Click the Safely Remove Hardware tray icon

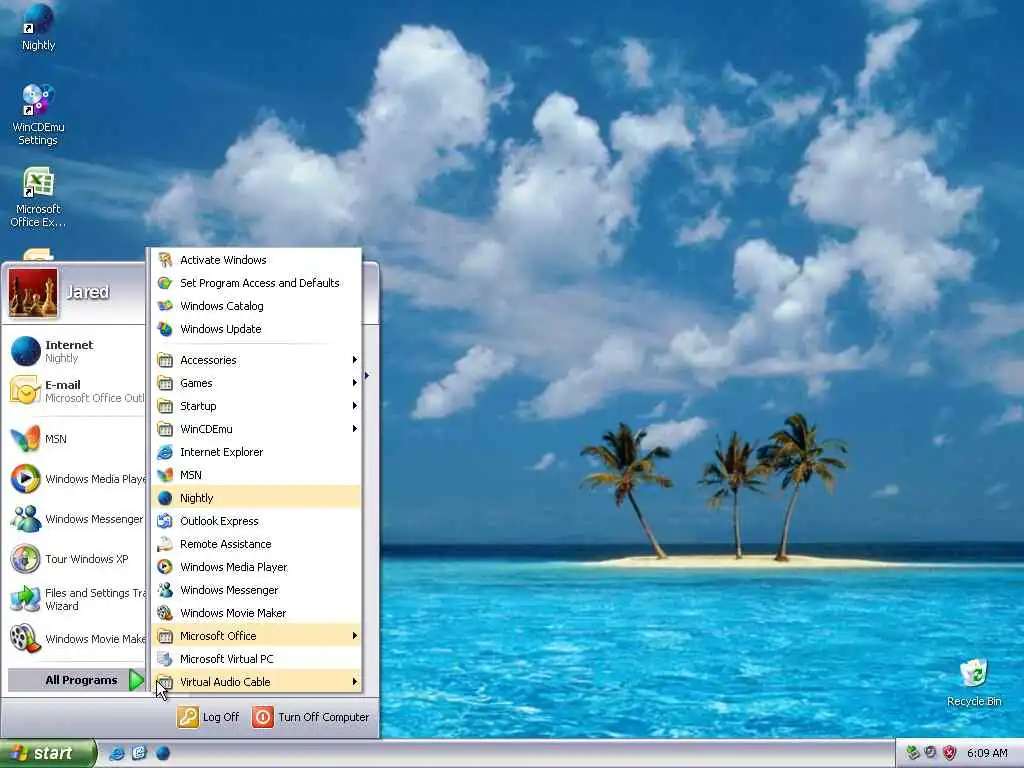[913, 753]
